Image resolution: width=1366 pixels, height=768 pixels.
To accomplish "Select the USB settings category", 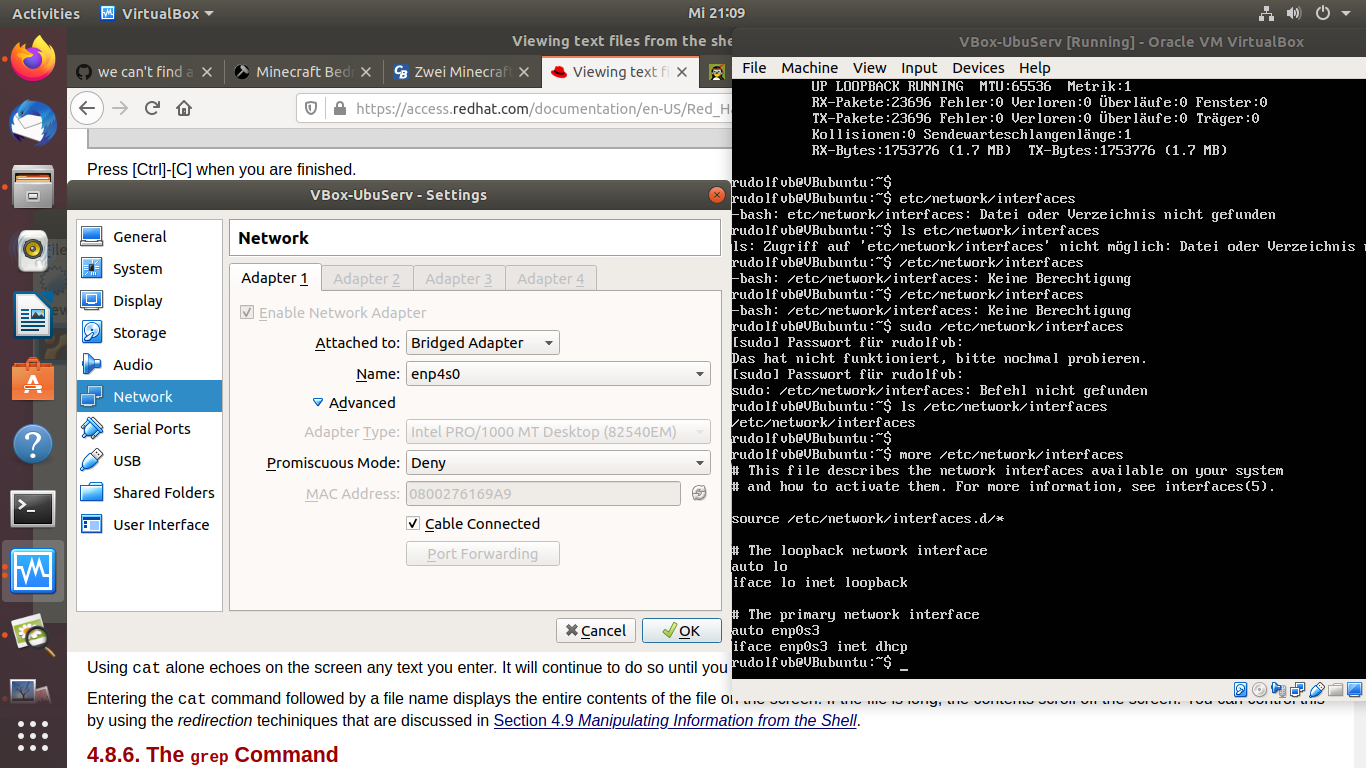I will [149, 461].
